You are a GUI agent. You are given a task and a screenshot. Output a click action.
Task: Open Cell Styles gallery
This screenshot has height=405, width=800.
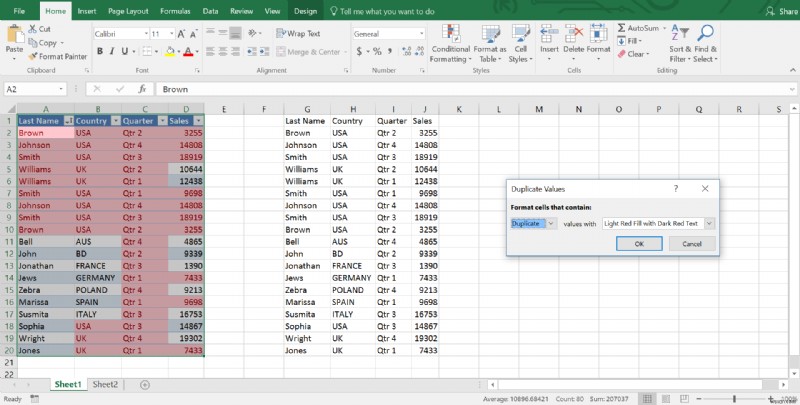pyautogui.click(x=520, y=44)
